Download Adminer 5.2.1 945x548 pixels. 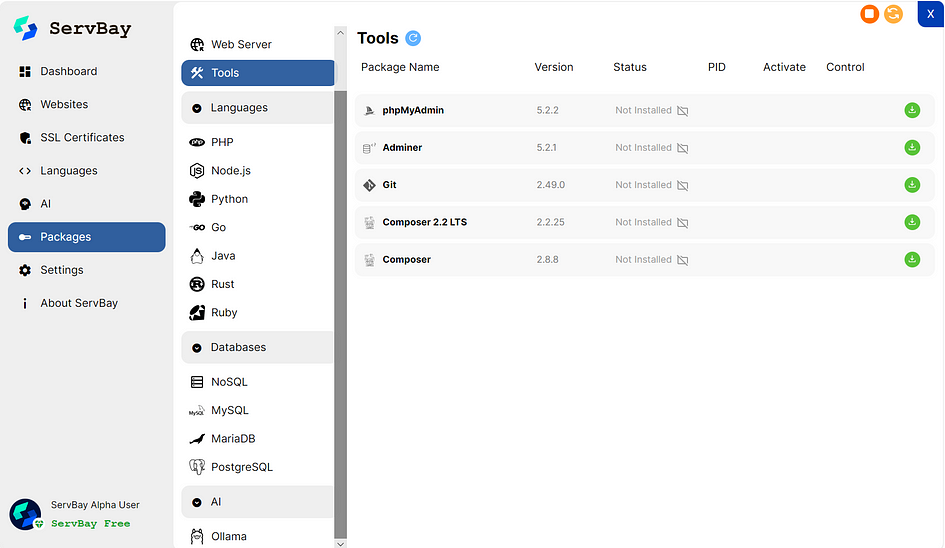(912, 148)
